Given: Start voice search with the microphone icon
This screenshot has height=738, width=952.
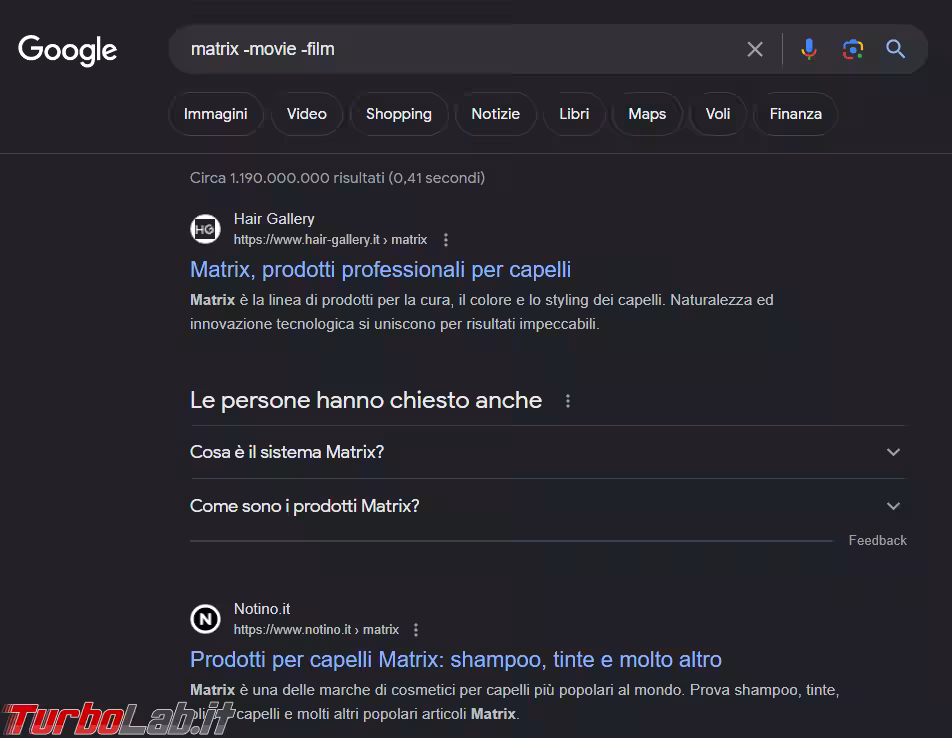Looking at the screenshot, I should click(x=809, y=49).
